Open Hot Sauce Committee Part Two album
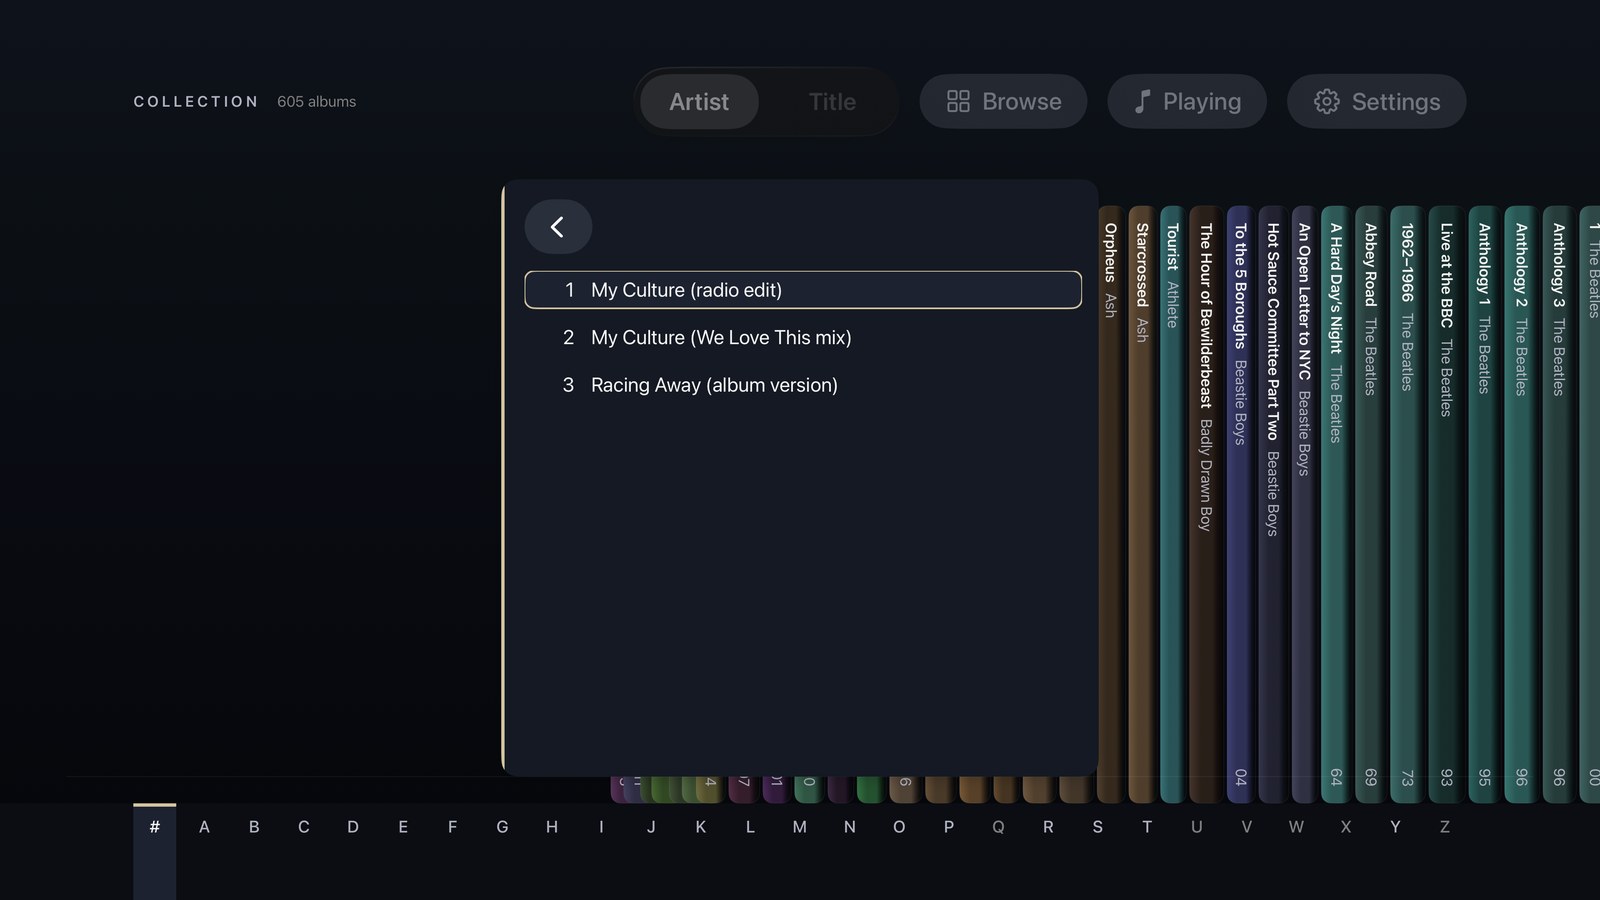 pyautogui.click(x=1272, y=504)
